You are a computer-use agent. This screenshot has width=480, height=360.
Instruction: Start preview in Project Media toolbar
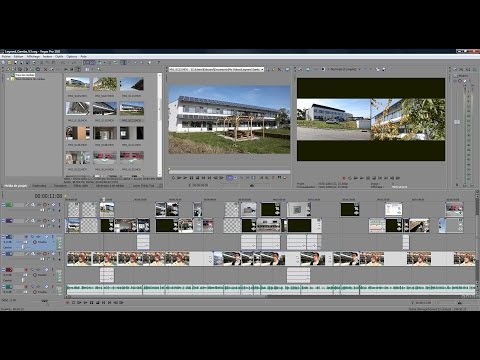(66, 69)
